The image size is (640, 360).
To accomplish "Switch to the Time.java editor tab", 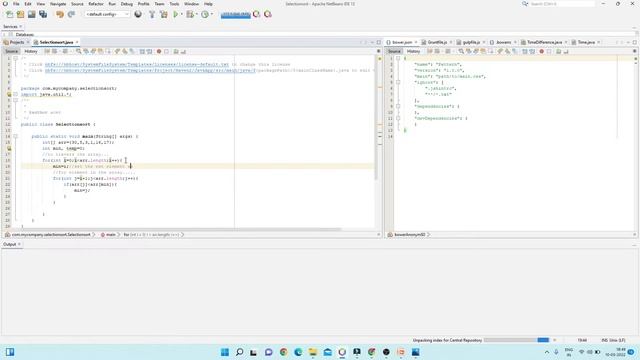I will (x=586, y=42).
